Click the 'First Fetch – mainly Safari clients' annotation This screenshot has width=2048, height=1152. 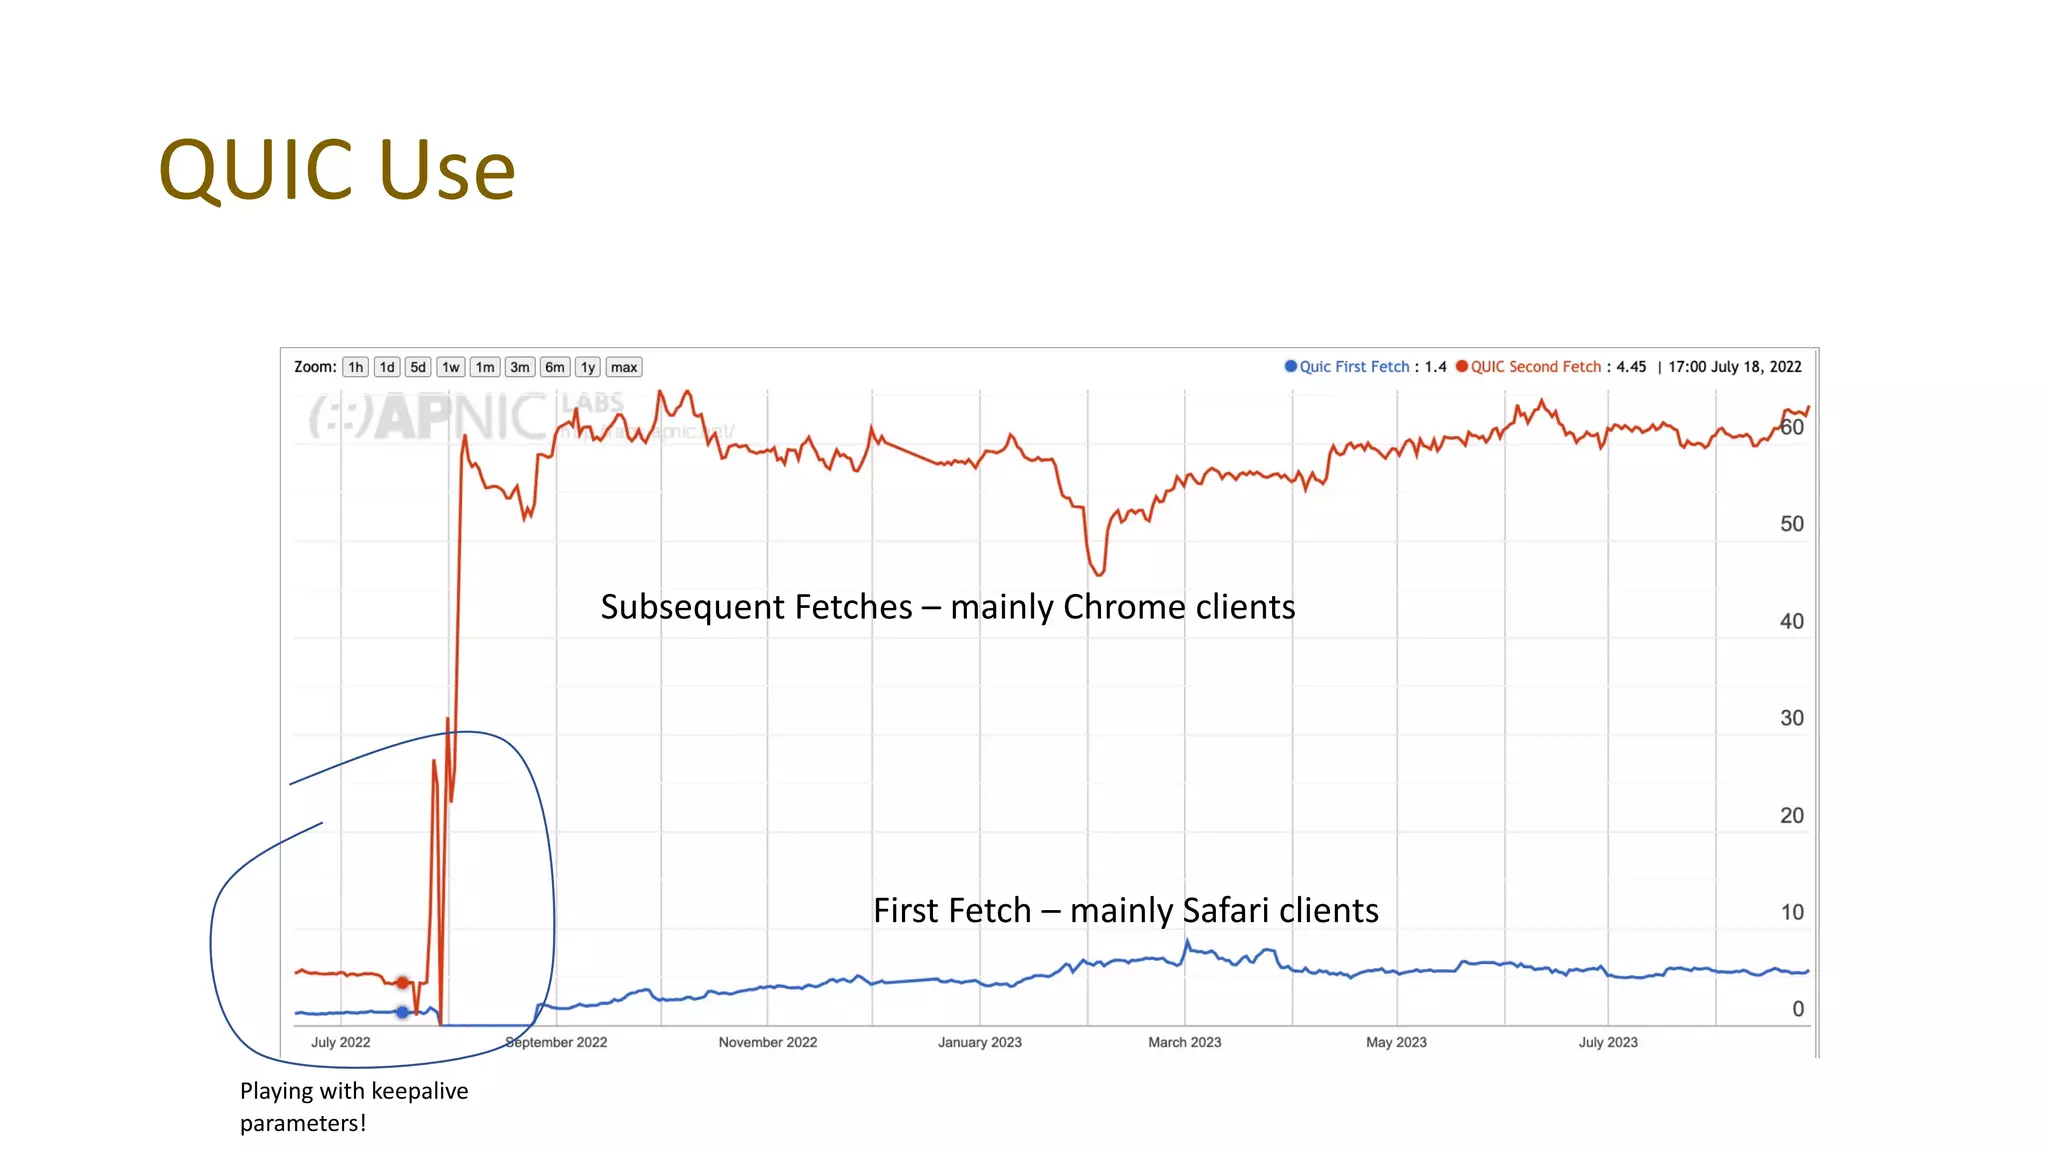coord(1126,910)
